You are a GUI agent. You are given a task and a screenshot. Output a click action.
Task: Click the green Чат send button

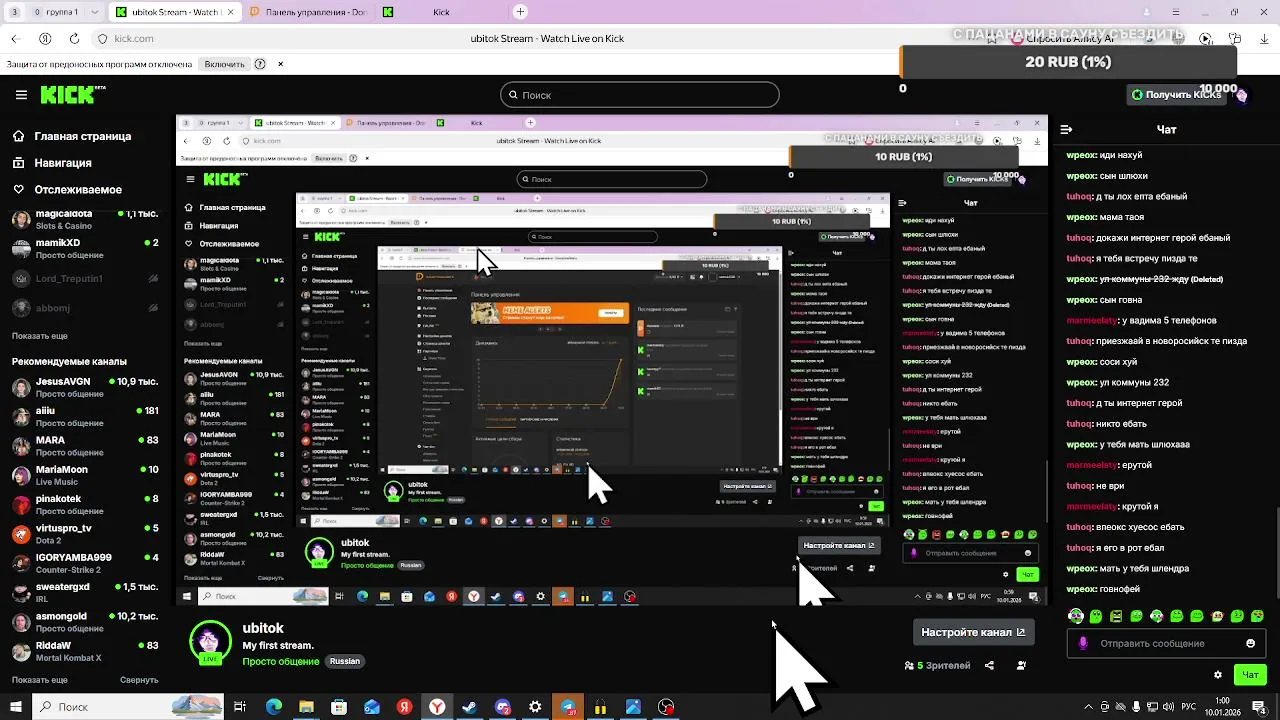pyautogui.click(x=1251, y=675)
